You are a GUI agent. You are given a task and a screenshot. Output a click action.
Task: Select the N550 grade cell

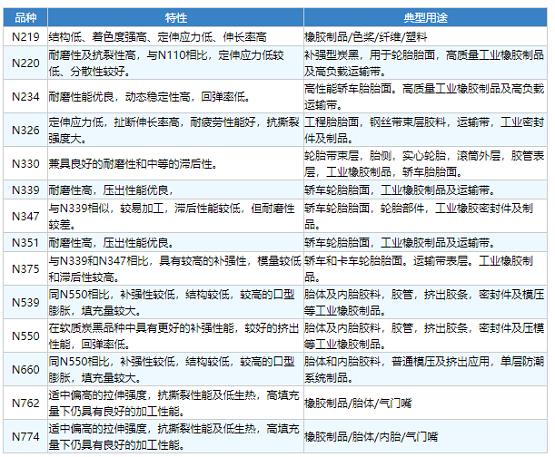coord(25,336)
